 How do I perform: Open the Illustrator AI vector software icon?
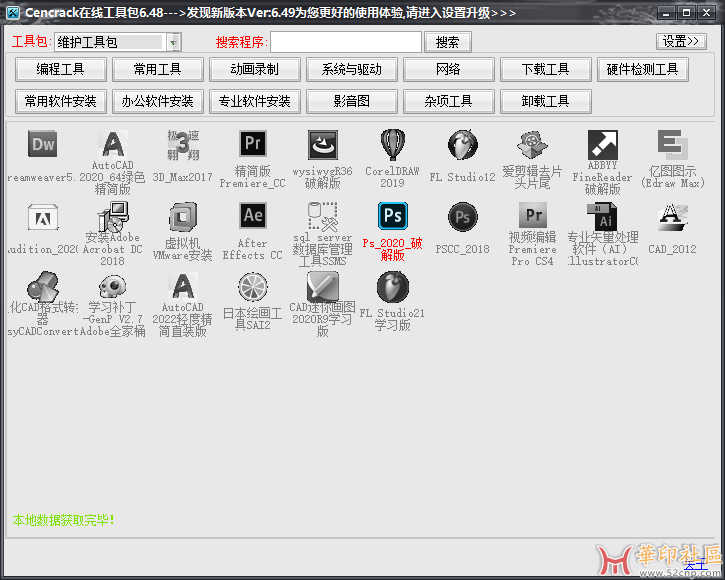tap(602, 216)
